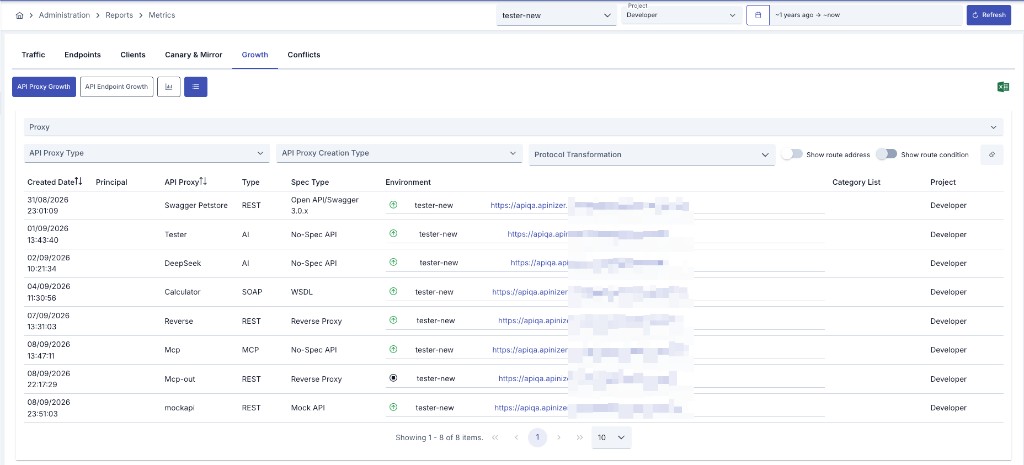Viewport: 1024px width, 465px height.
Task: Click 'SOAP' type cell
Action: click(x=252, y=292)
